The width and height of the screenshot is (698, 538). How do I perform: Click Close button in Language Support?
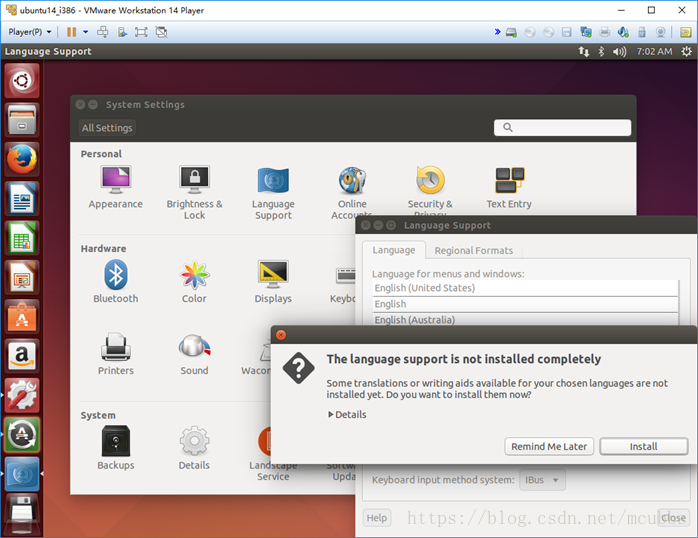coord(673,518)
